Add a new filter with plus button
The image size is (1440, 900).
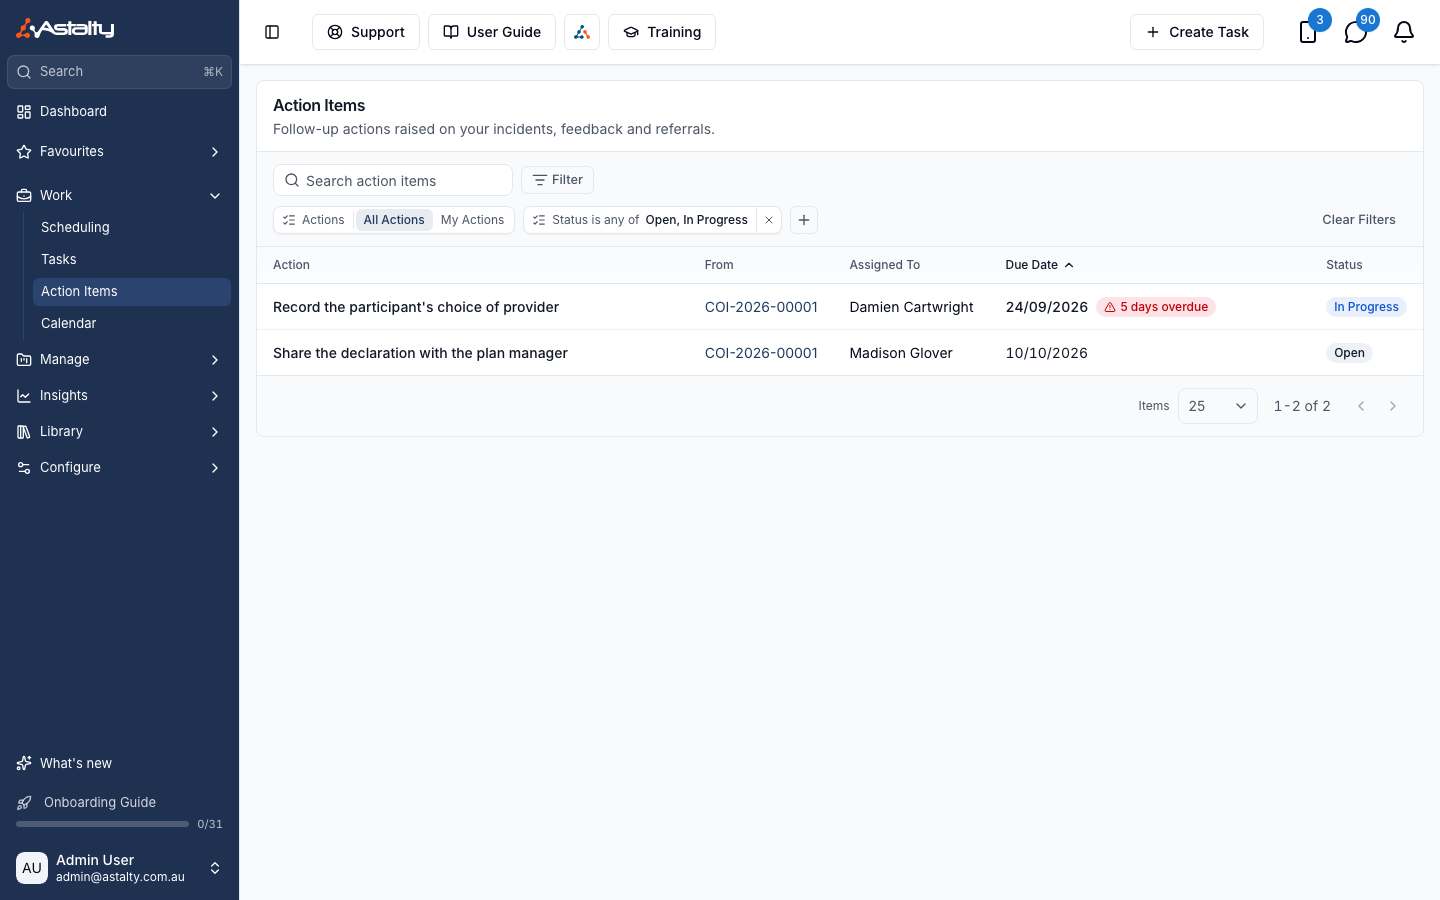tap(804, 220)
